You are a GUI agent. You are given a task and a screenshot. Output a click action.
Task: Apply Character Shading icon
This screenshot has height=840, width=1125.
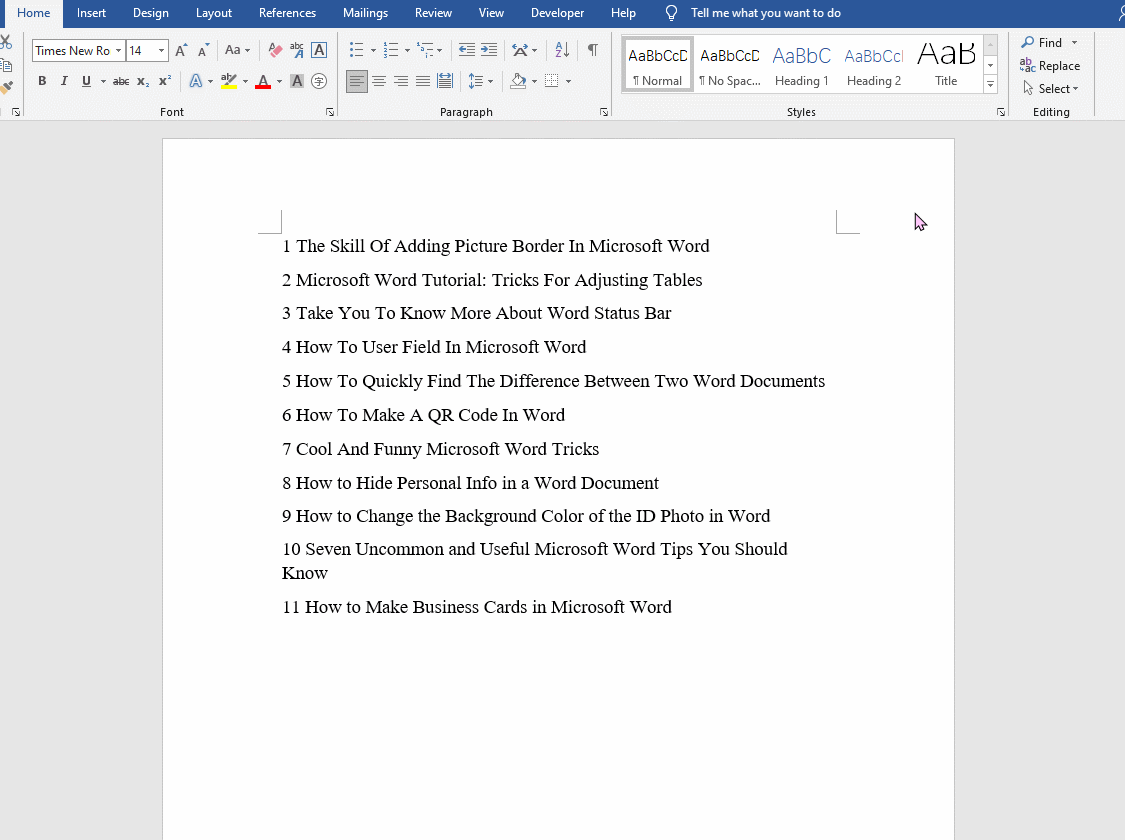(x=297, y=81)
